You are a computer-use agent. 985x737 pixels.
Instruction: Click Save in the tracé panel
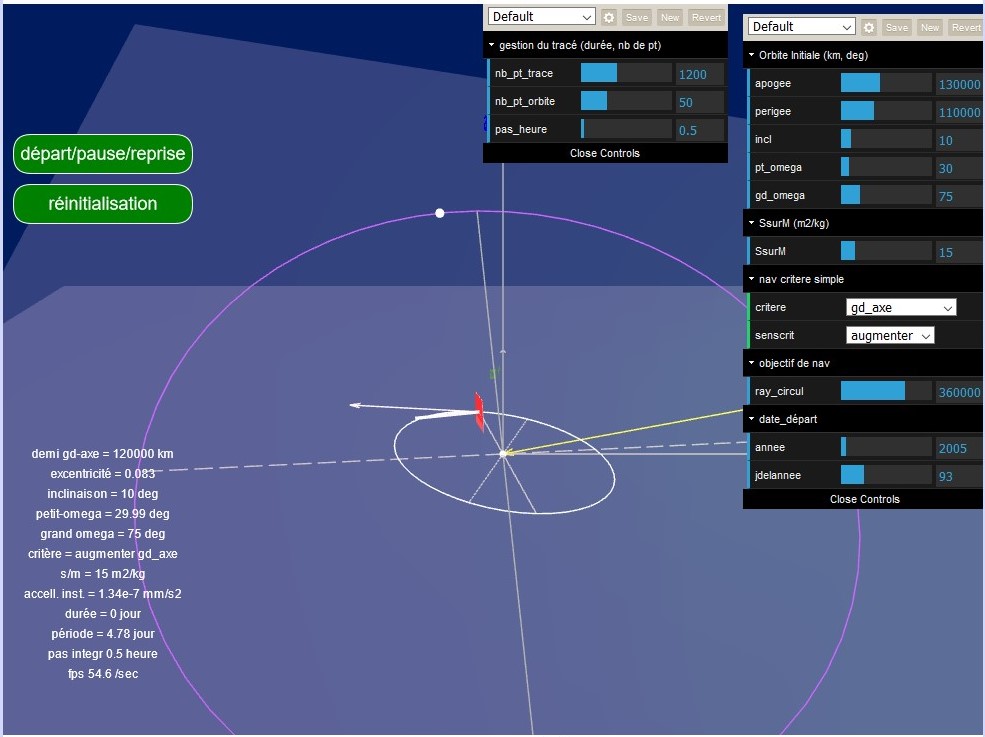click(x=637, y=17)
